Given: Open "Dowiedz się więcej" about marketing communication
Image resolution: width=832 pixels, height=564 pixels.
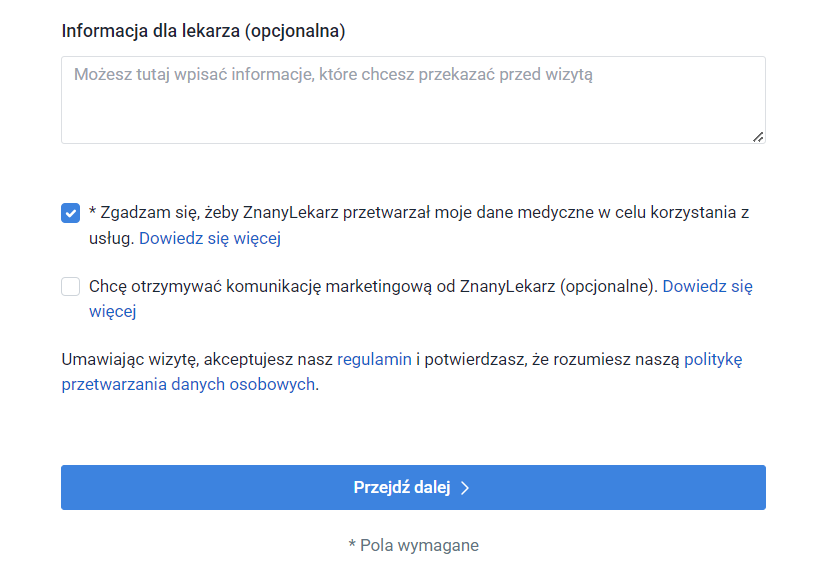Looking at the screenshot, I should (x=707, y=287).
